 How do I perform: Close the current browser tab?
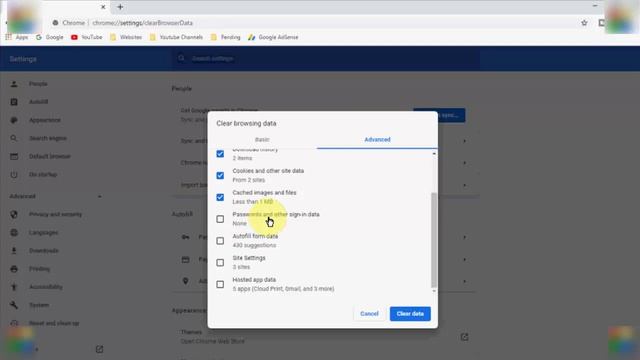tap(103, 7)
